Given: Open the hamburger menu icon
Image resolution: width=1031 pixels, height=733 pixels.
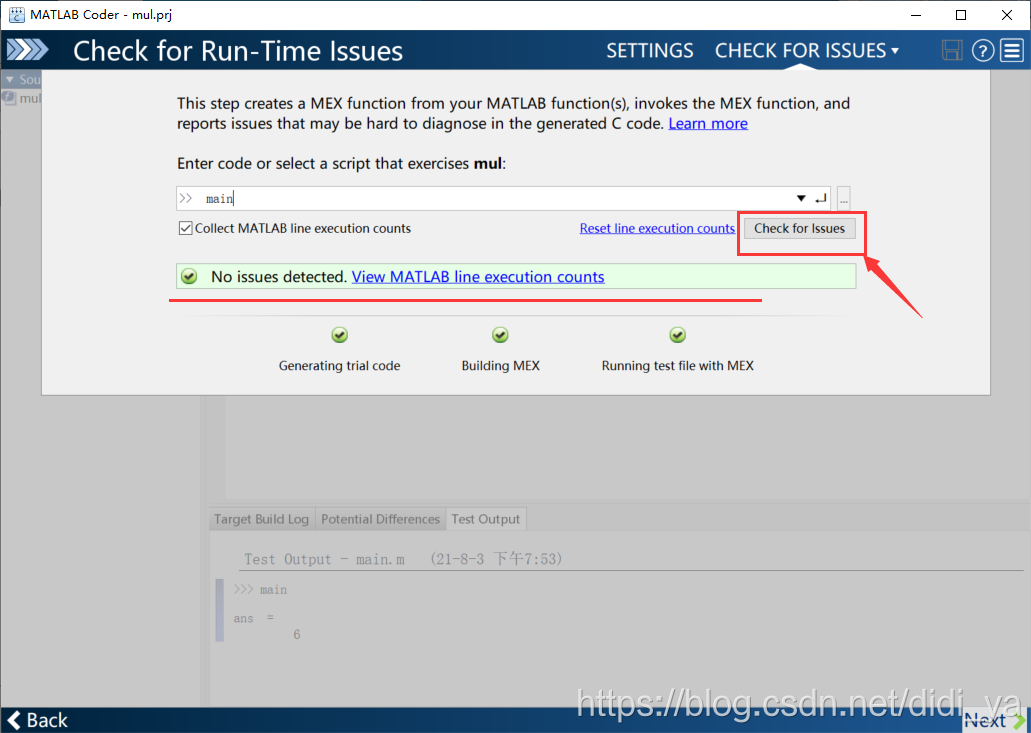Looking at the screenshot, I should point(1012,51).
